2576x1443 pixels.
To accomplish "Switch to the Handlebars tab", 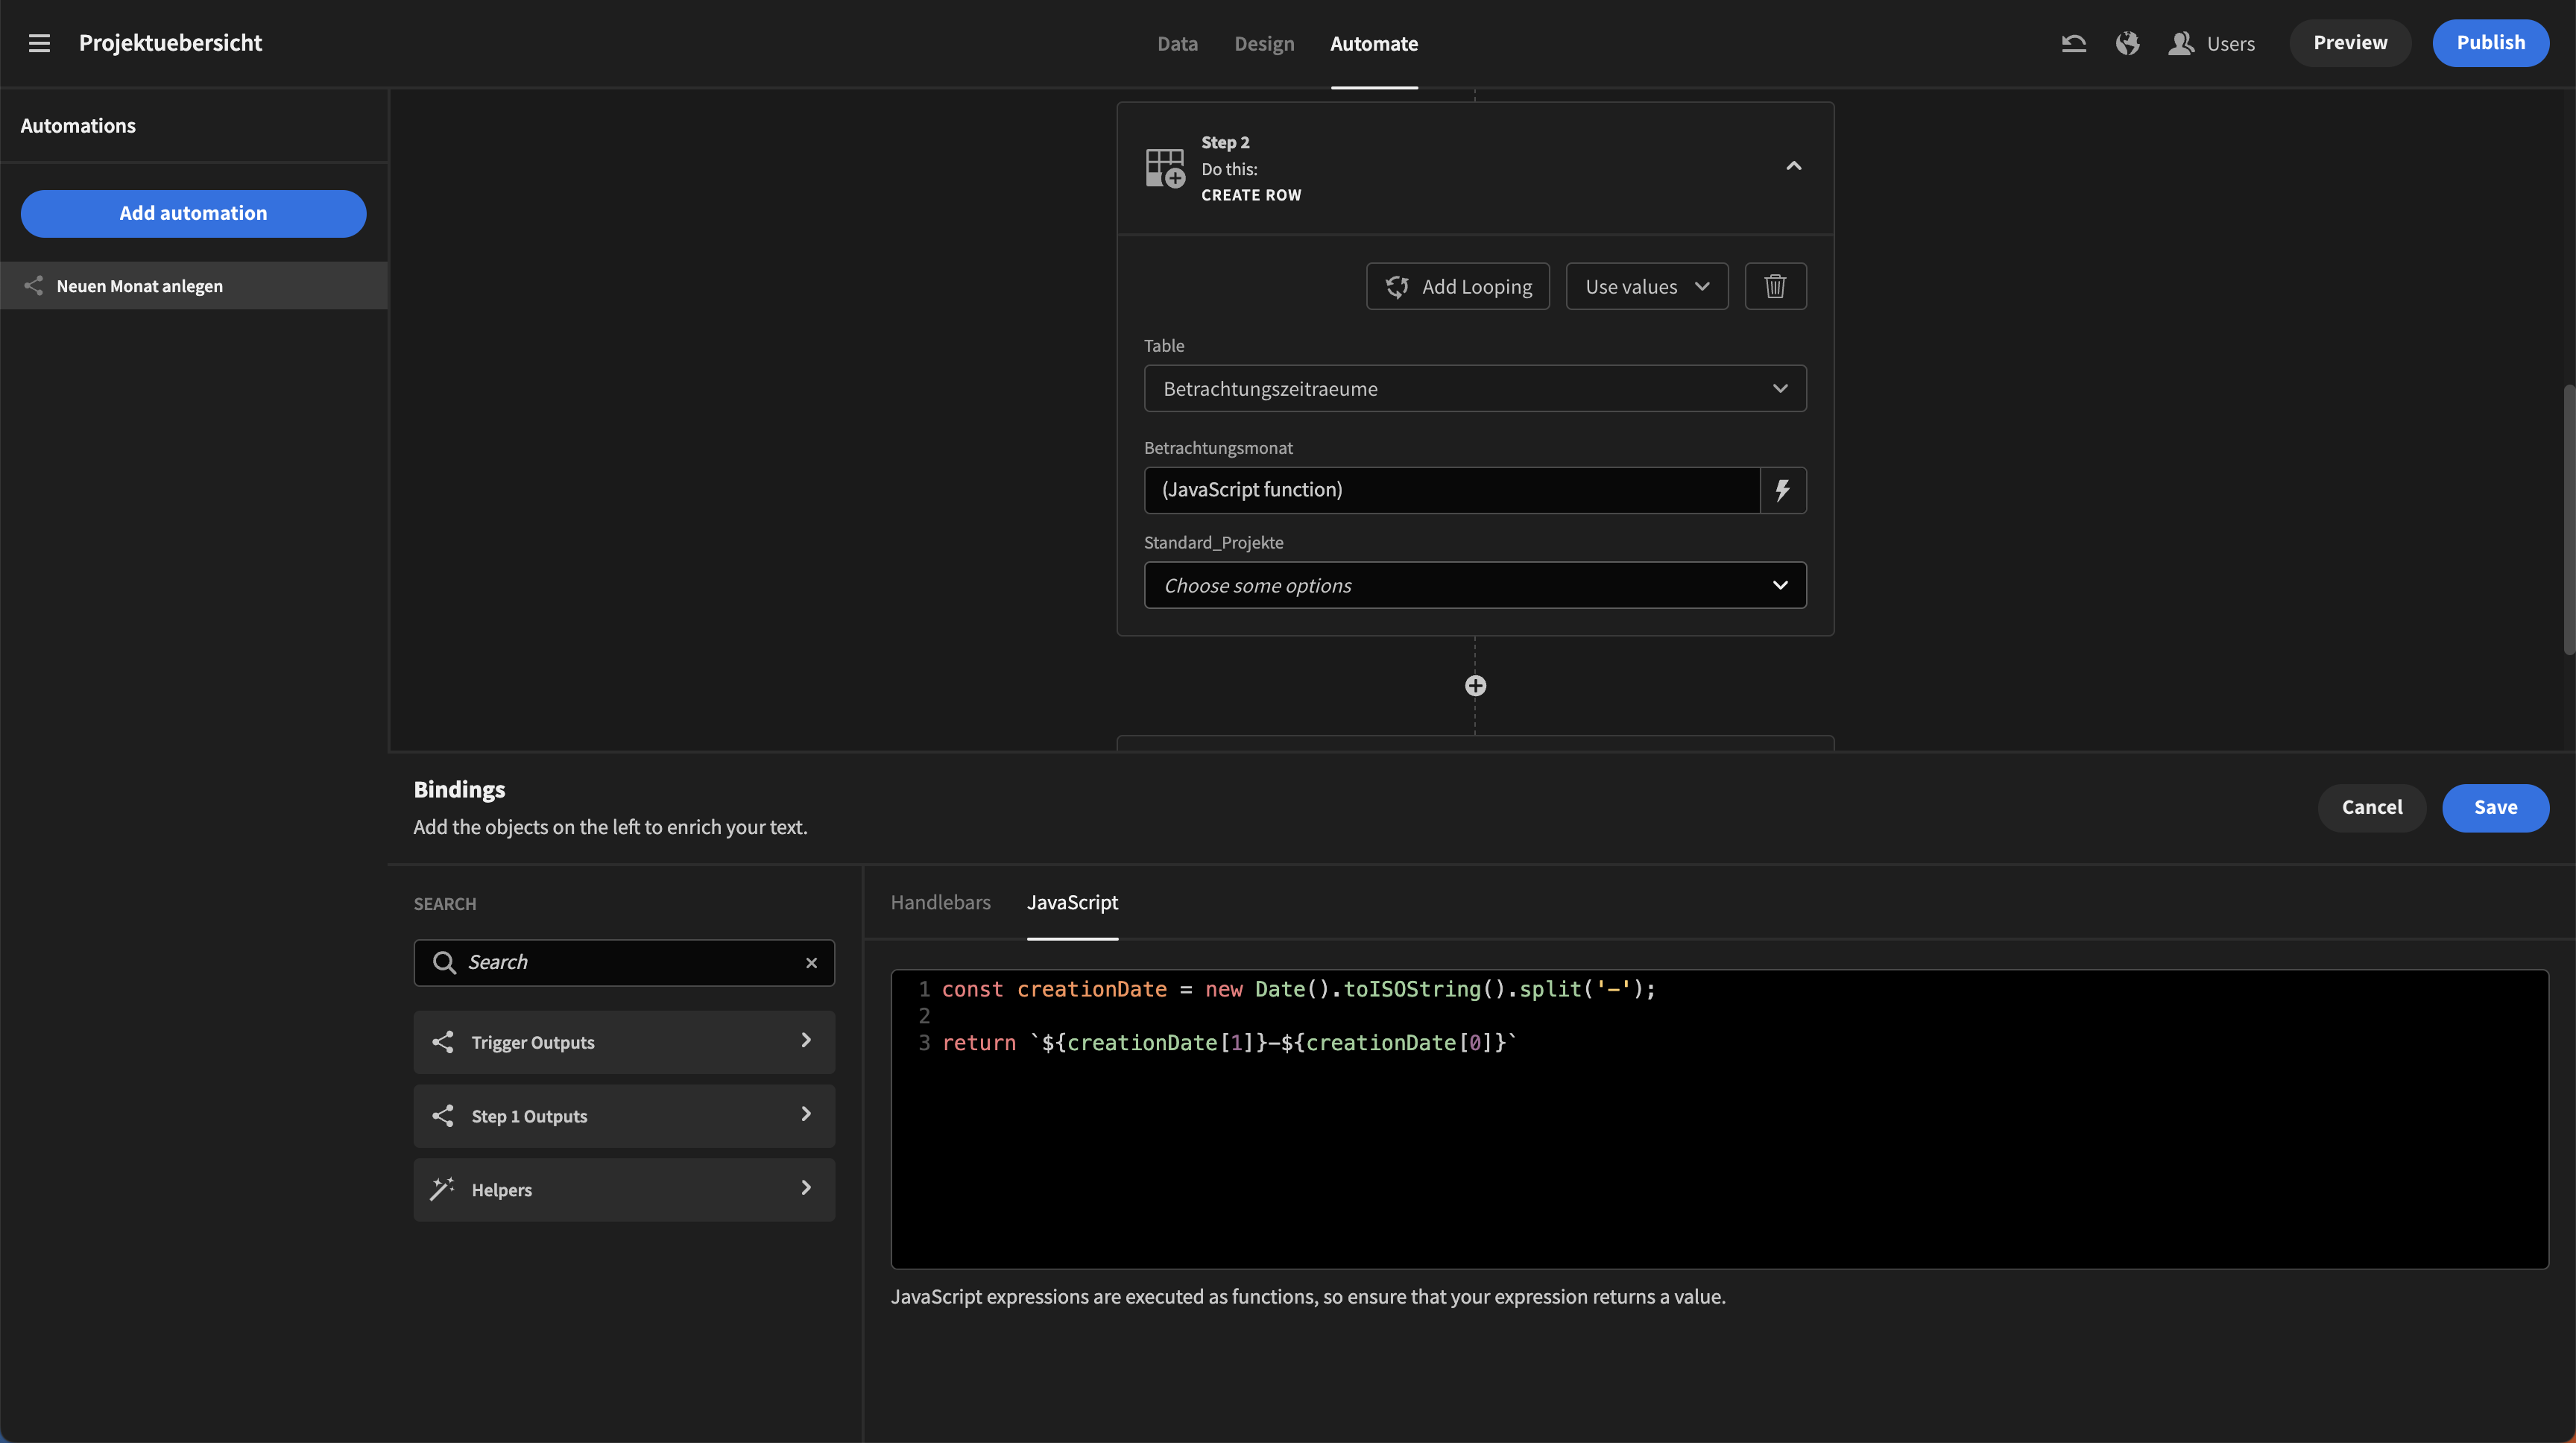I will tap(940, 902).
